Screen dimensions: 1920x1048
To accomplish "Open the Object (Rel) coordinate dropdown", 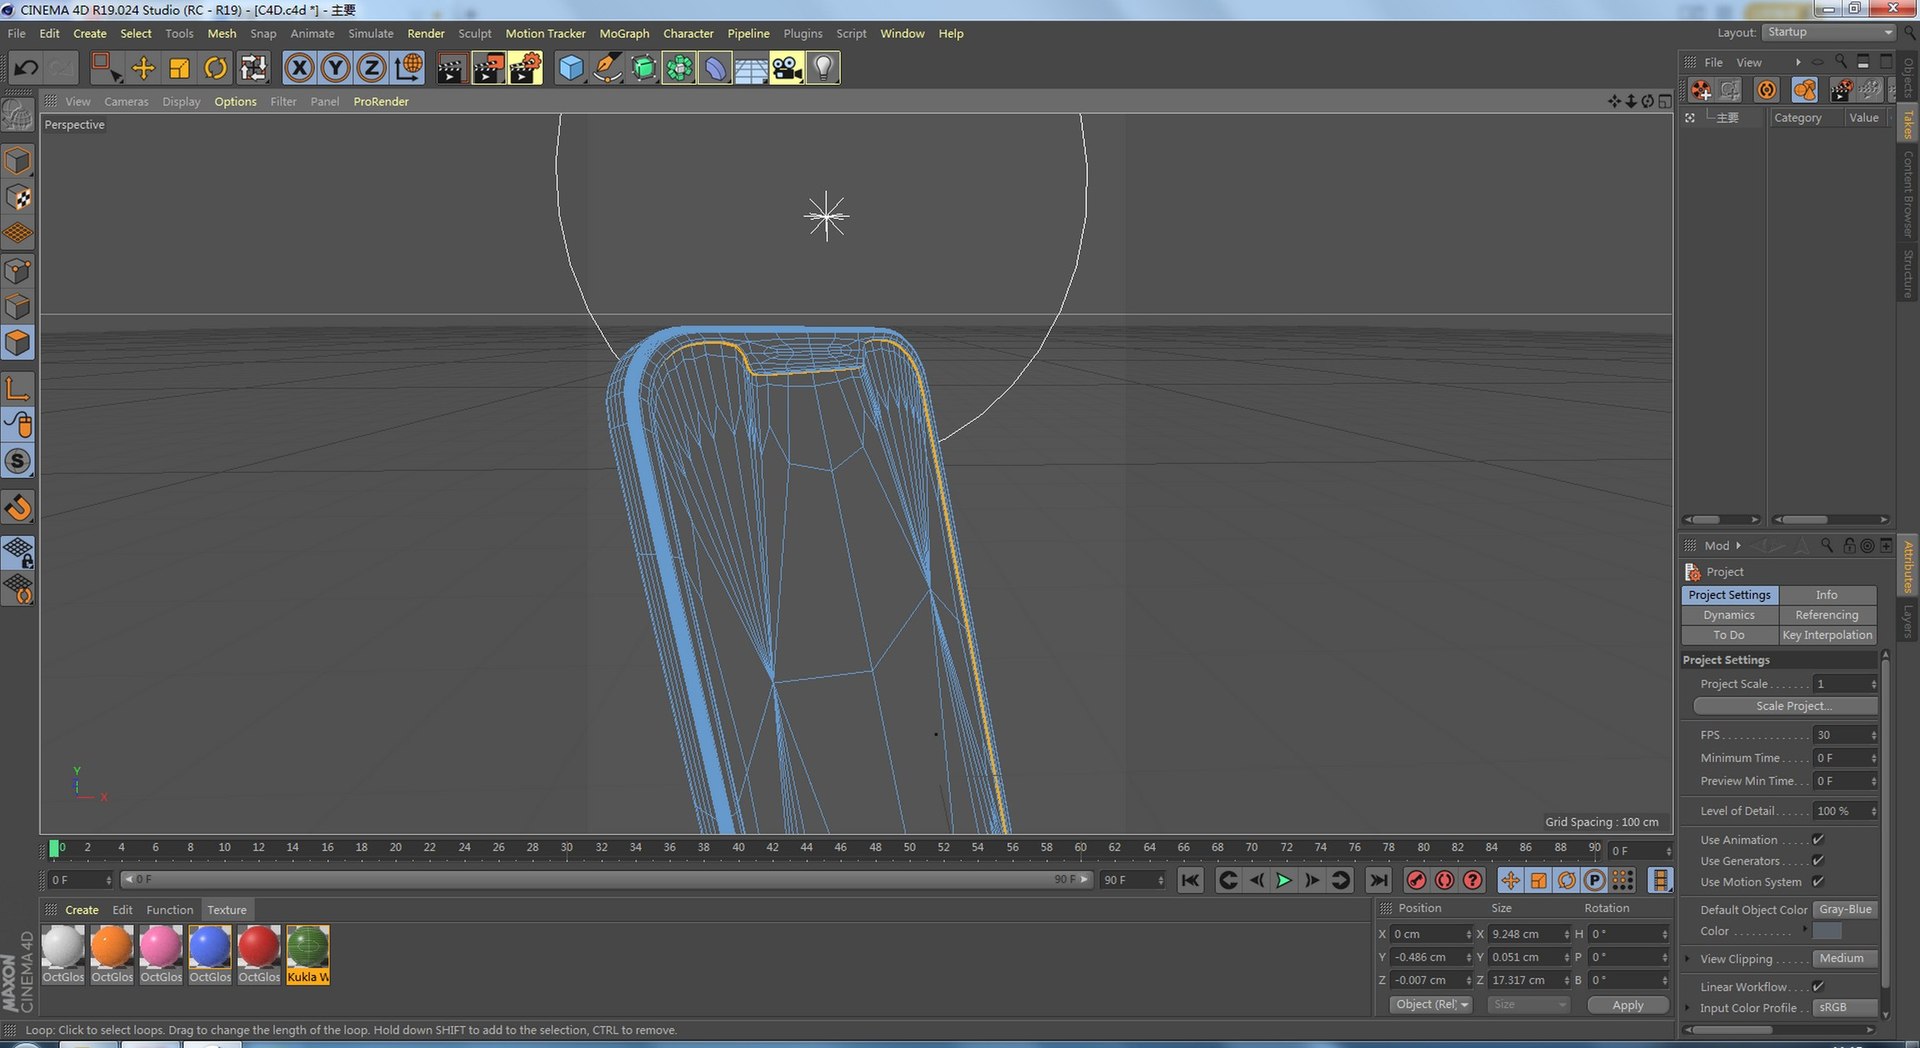I will click(x=1431, y=1005).
